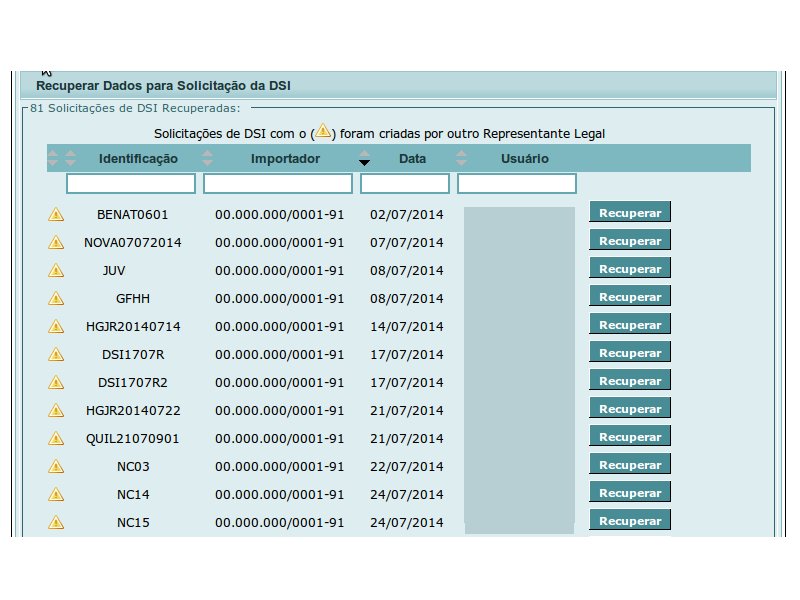This screenshot has height=600, width=800.
Task: Click the warning icon in the legend sentence
Action: [x=323, y=131]
